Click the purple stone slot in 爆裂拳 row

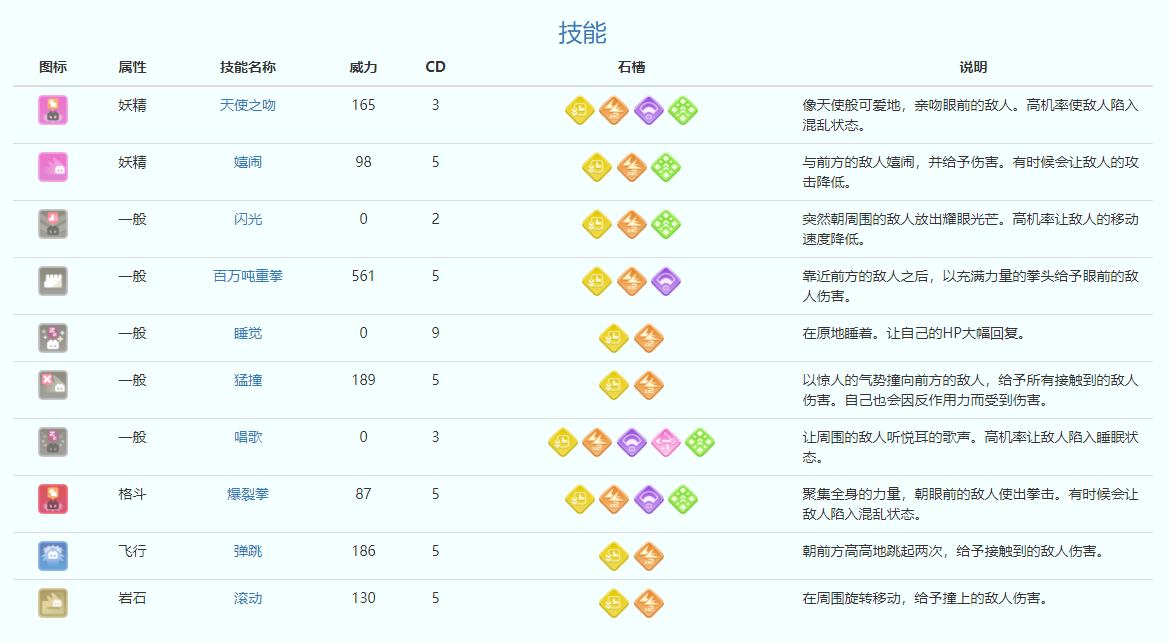pos(649,499)
